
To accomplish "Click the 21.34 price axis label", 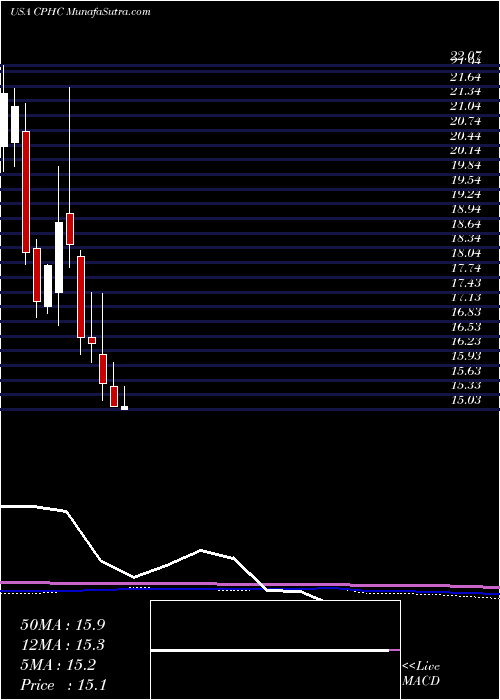I will [x=466, y=92].
